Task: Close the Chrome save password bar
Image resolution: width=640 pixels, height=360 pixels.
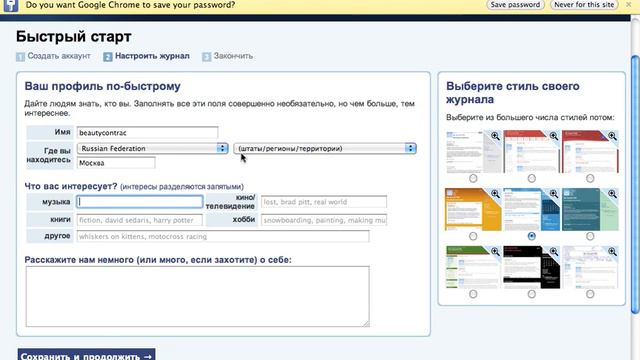Action: point(628,5)
